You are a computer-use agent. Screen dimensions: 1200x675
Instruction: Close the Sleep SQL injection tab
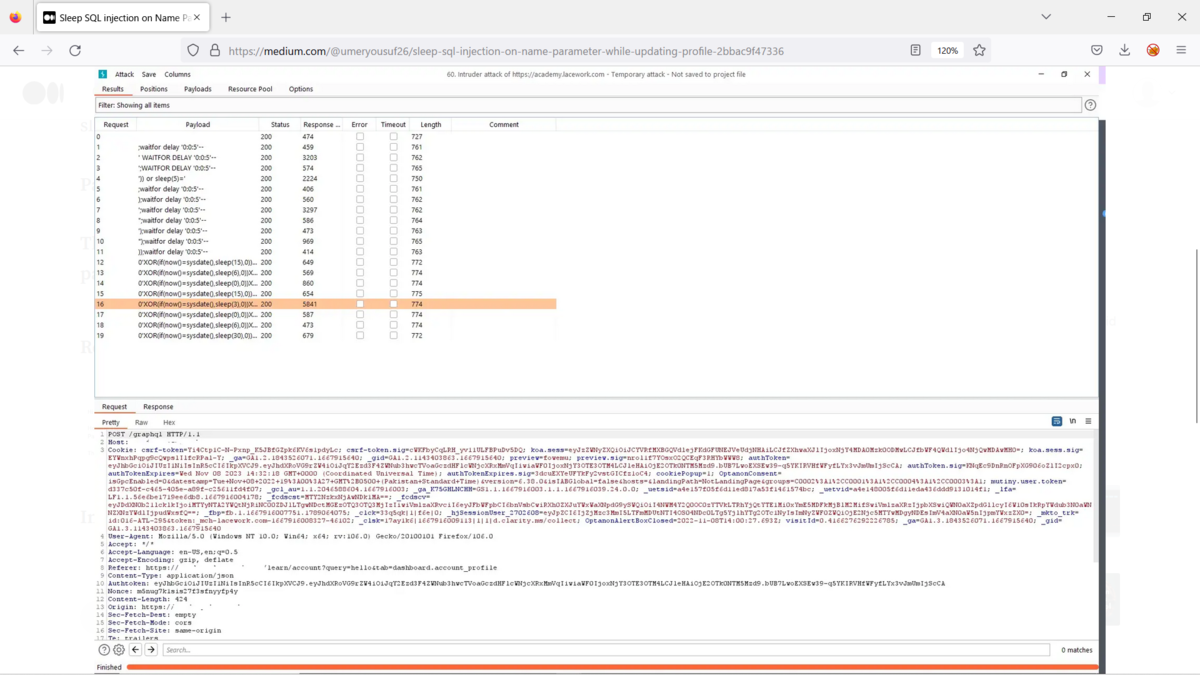[197, 17]
